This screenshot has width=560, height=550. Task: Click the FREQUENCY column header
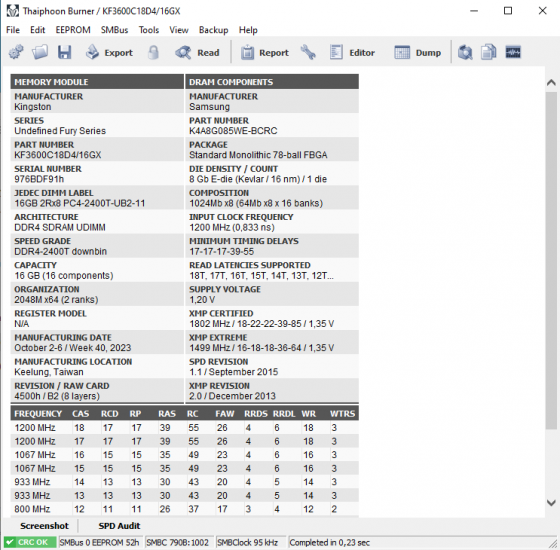[38, 414]
